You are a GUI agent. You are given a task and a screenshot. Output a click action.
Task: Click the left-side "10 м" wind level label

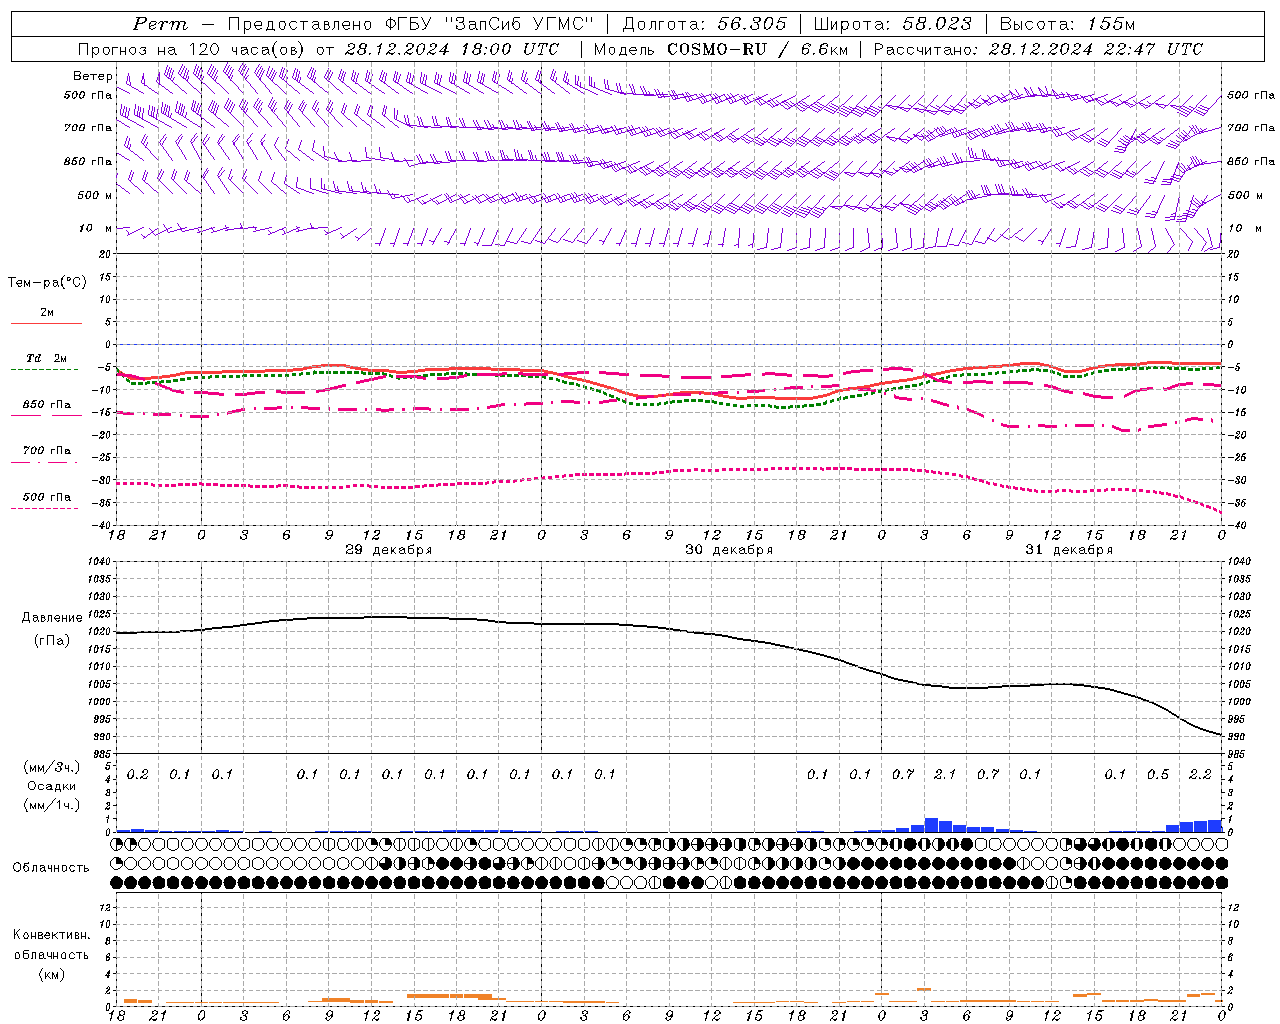coord(96,229)
